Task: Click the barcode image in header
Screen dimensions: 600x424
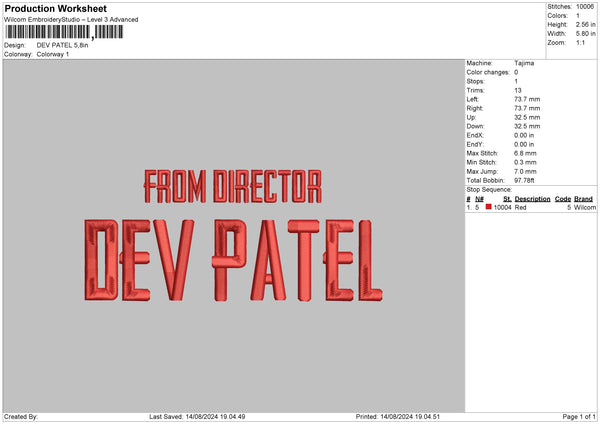Action: click(x=64, y=32)
